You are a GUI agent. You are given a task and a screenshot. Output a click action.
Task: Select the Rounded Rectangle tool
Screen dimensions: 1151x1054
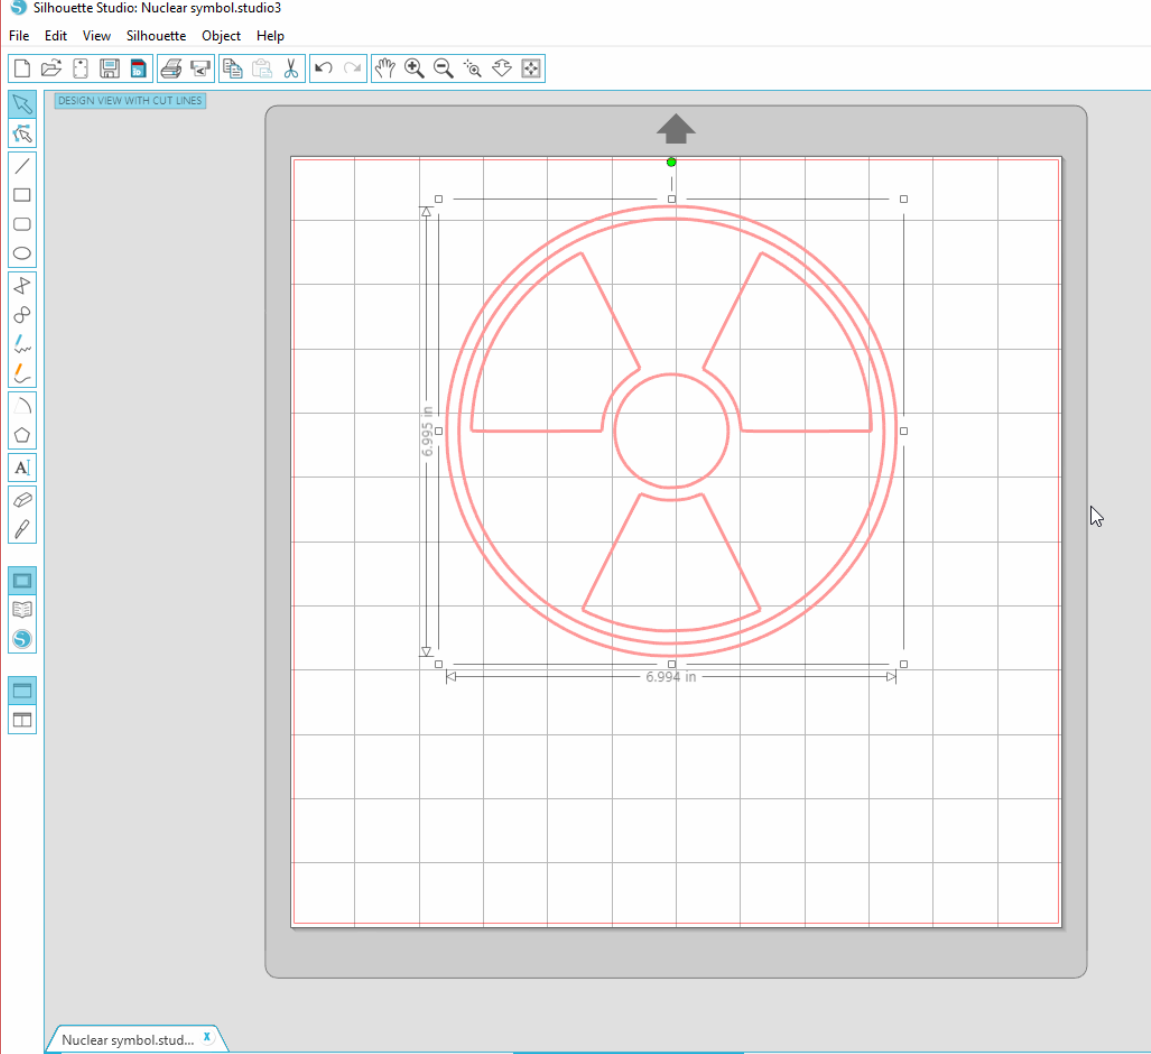click(x=22, y=224)
